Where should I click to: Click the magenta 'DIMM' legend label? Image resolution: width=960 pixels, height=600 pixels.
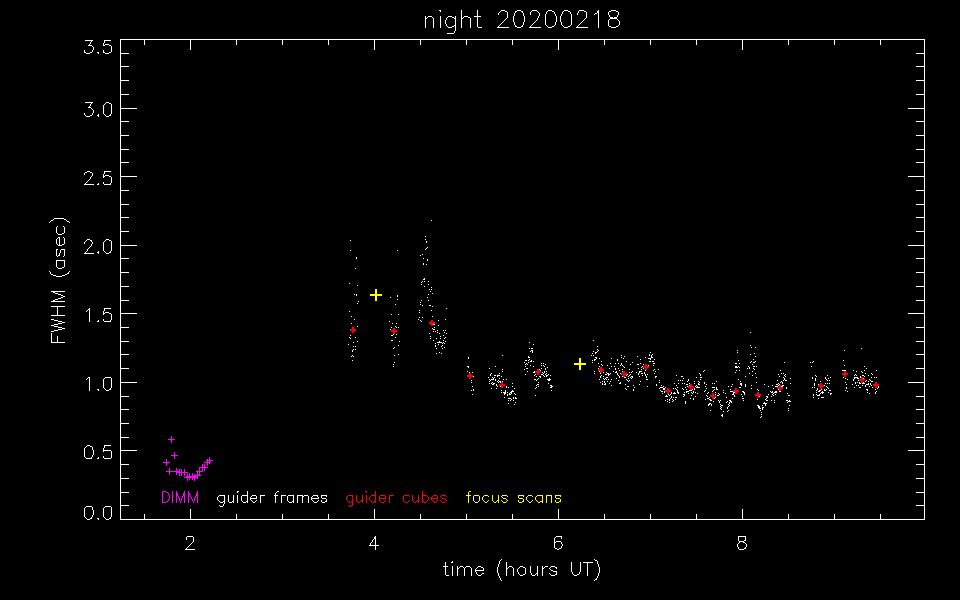pos(180,498)
